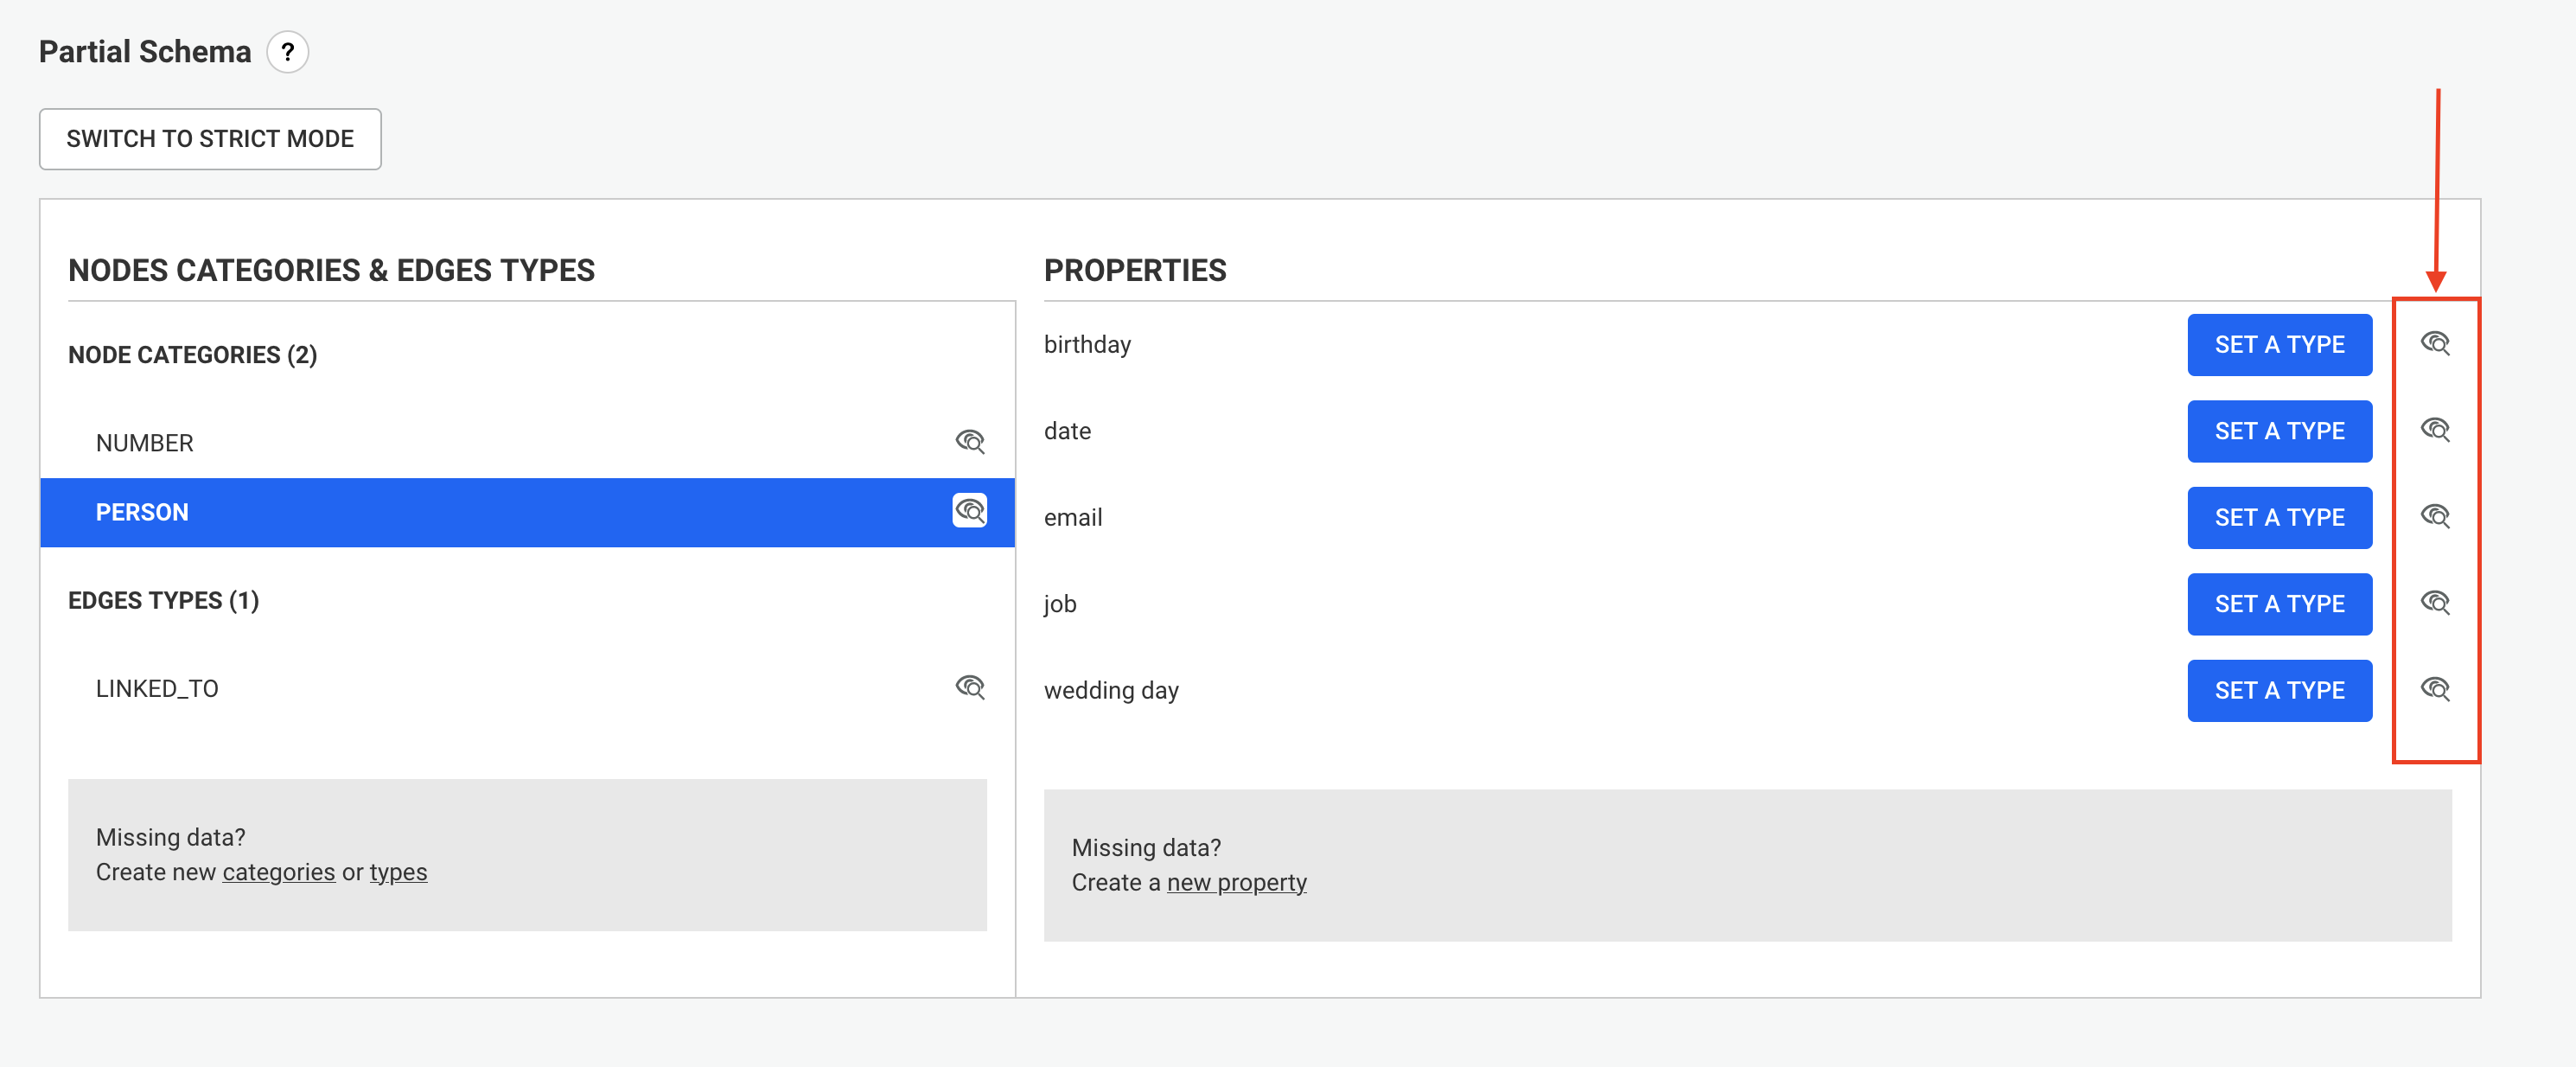This screenshot has height=1067, width=2576.
Task: Select the NUMBER node category
Action: (527, 443)
